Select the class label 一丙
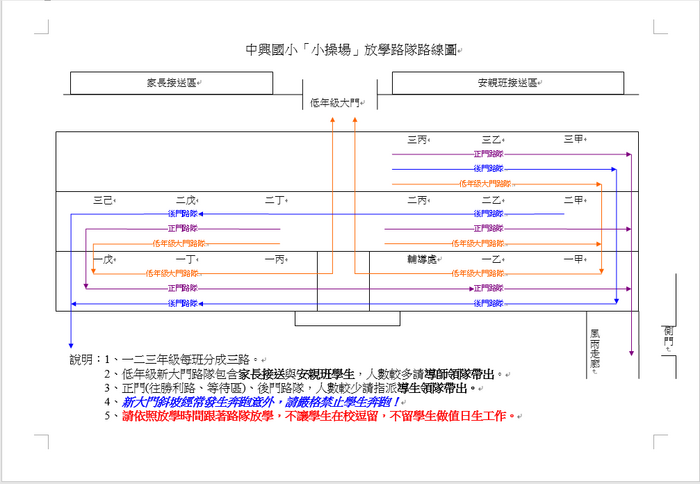This screenshot has width=700, height=484. pyautogui.click(x=275, y=259)
